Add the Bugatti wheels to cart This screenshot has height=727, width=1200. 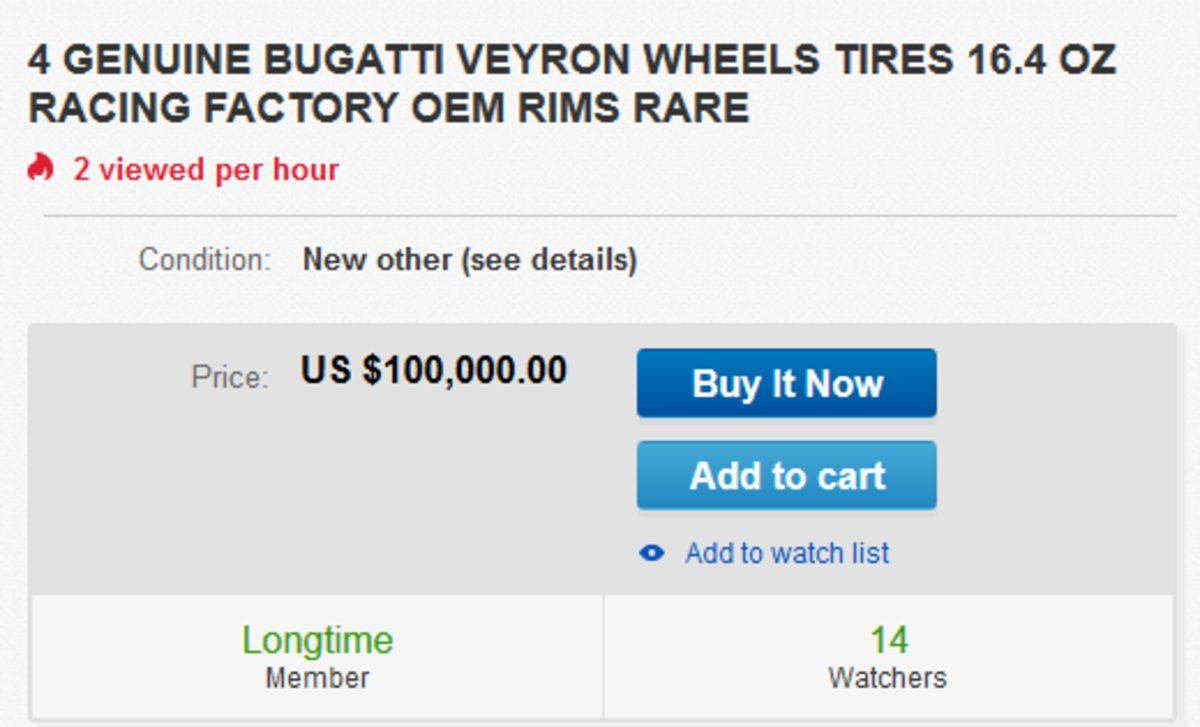click(786, 475)
